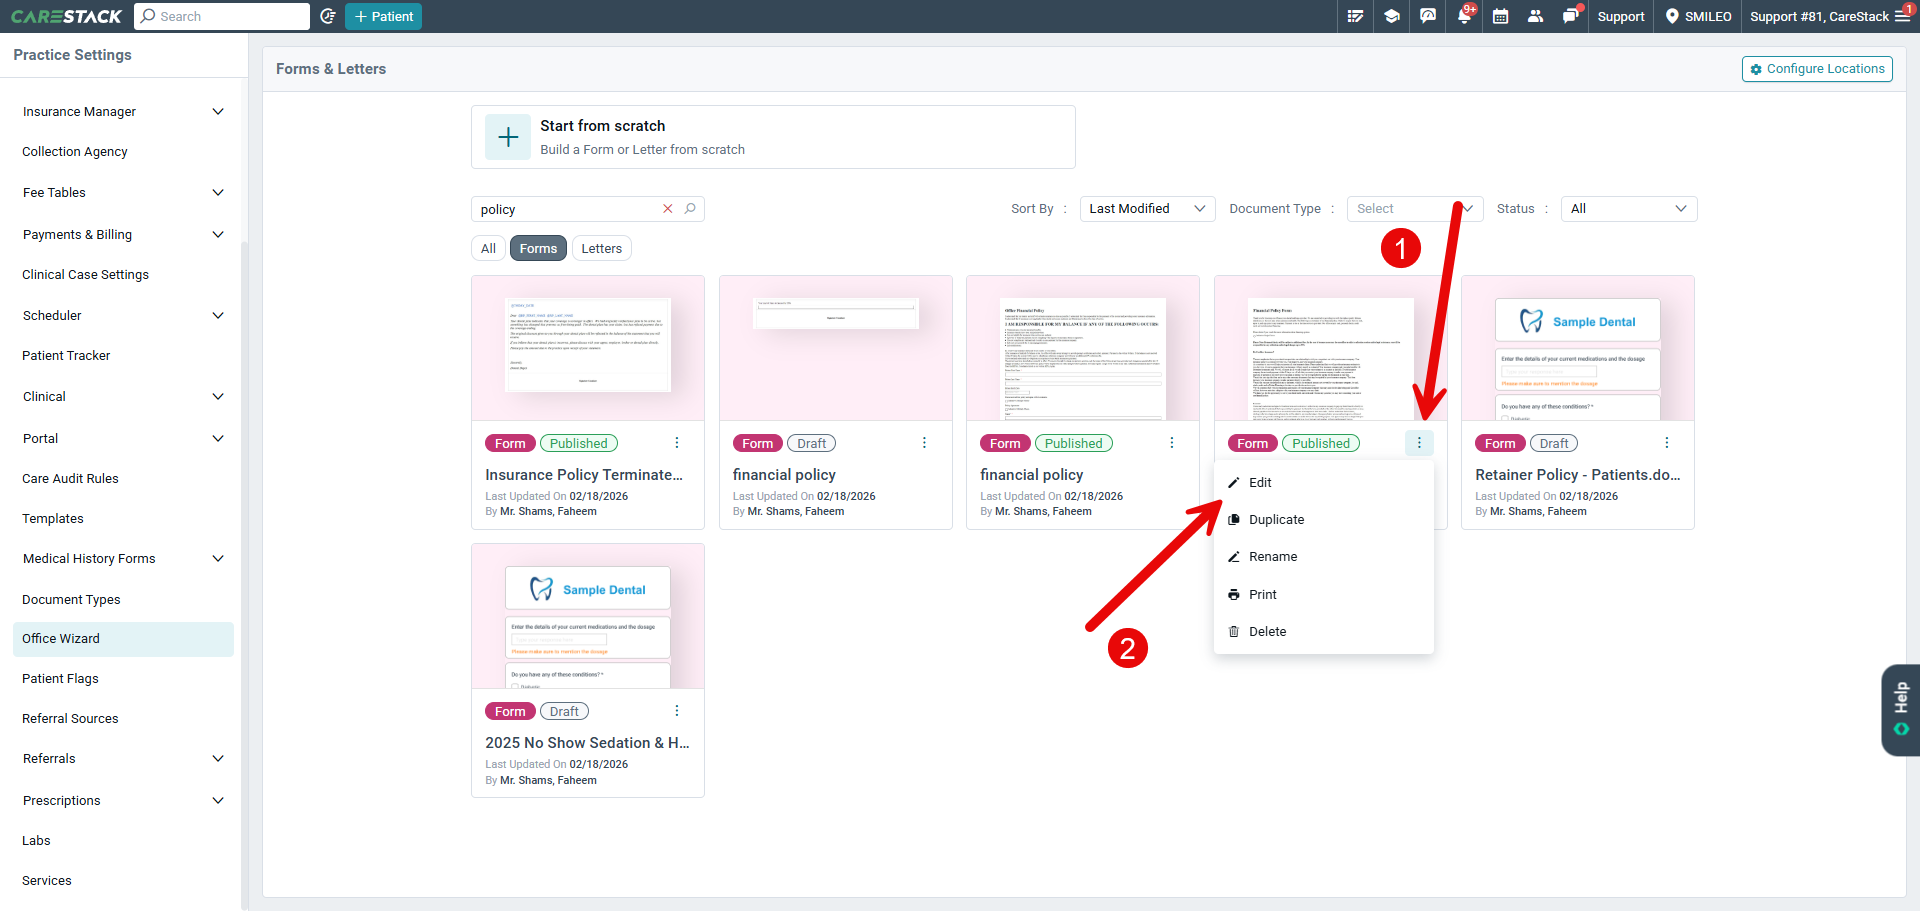Viewport: 1920px width, 911px height.
Task: Open options for 2025 No Show Sedation card
Action: [677, 711]
